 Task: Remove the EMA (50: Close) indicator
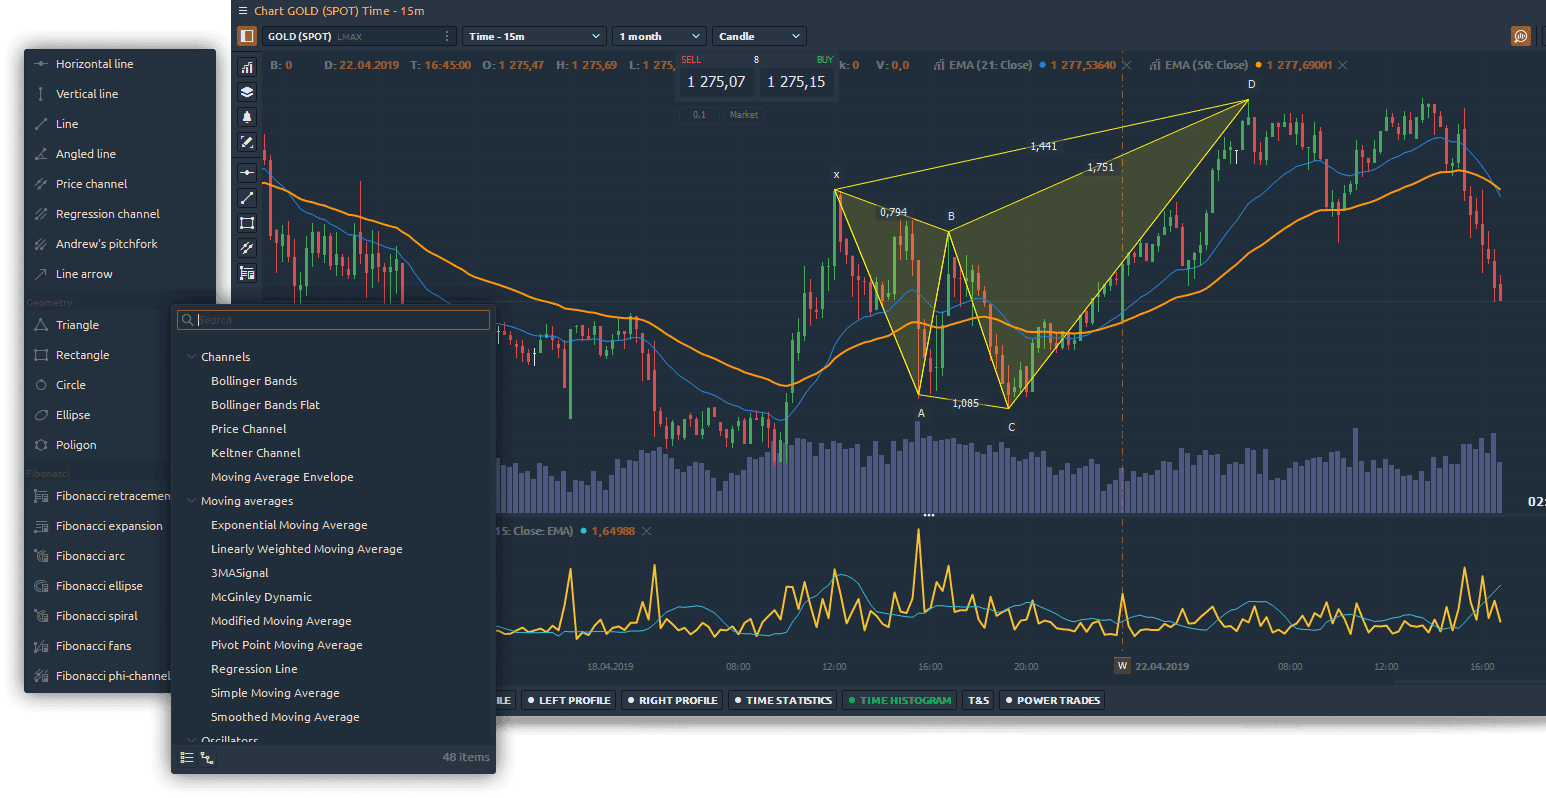click(1342, 65)
